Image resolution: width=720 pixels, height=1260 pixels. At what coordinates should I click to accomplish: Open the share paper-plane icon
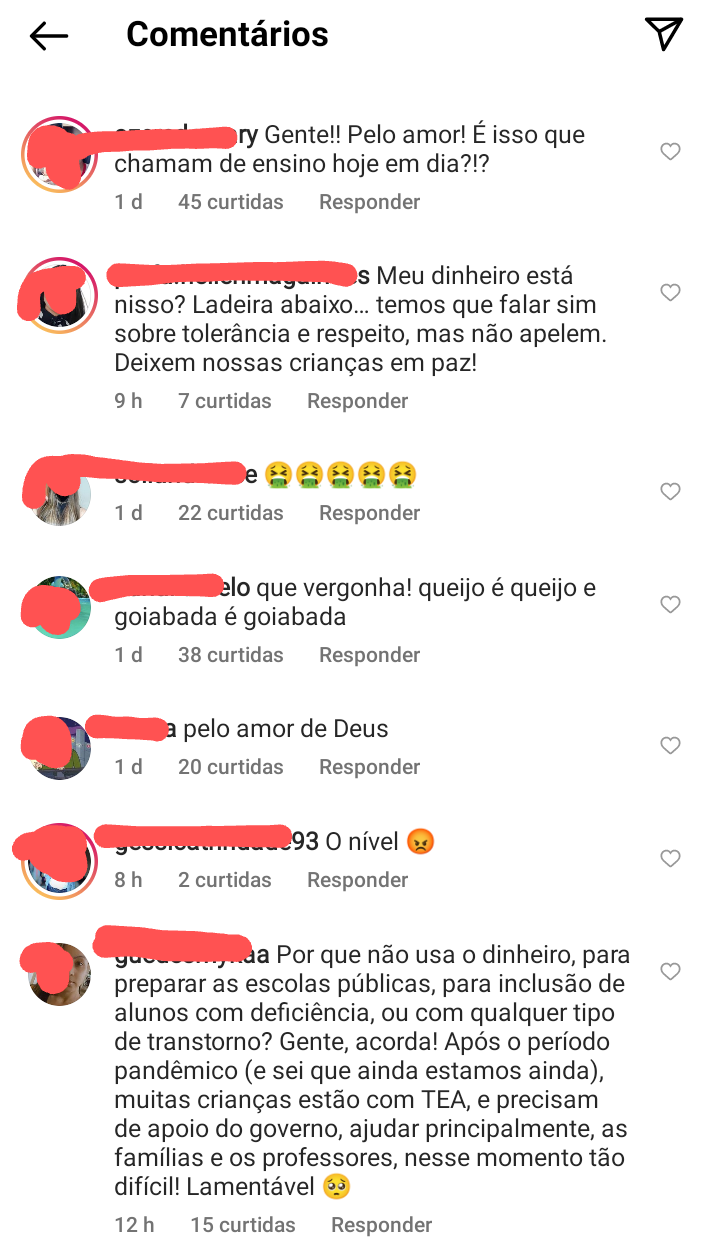point(664,34)
